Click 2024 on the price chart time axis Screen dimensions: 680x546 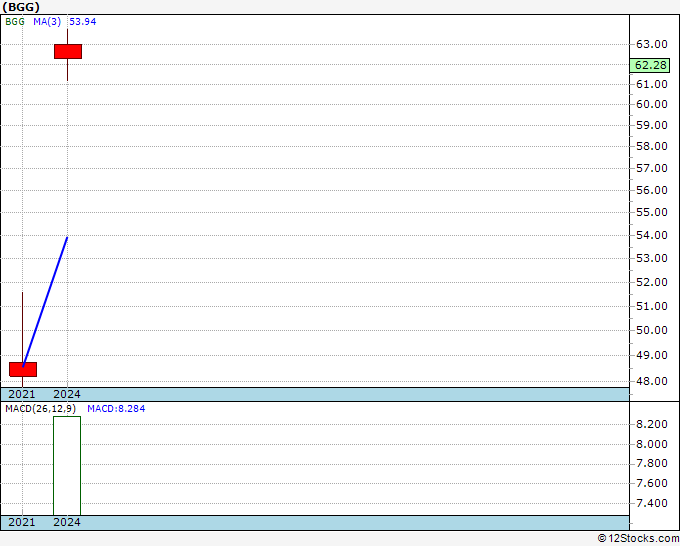pos(67,394)
